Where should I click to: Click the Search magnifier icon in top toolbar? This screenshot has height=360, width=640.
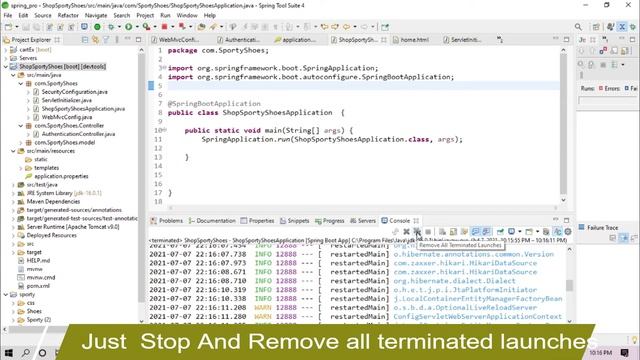[578, 27]
